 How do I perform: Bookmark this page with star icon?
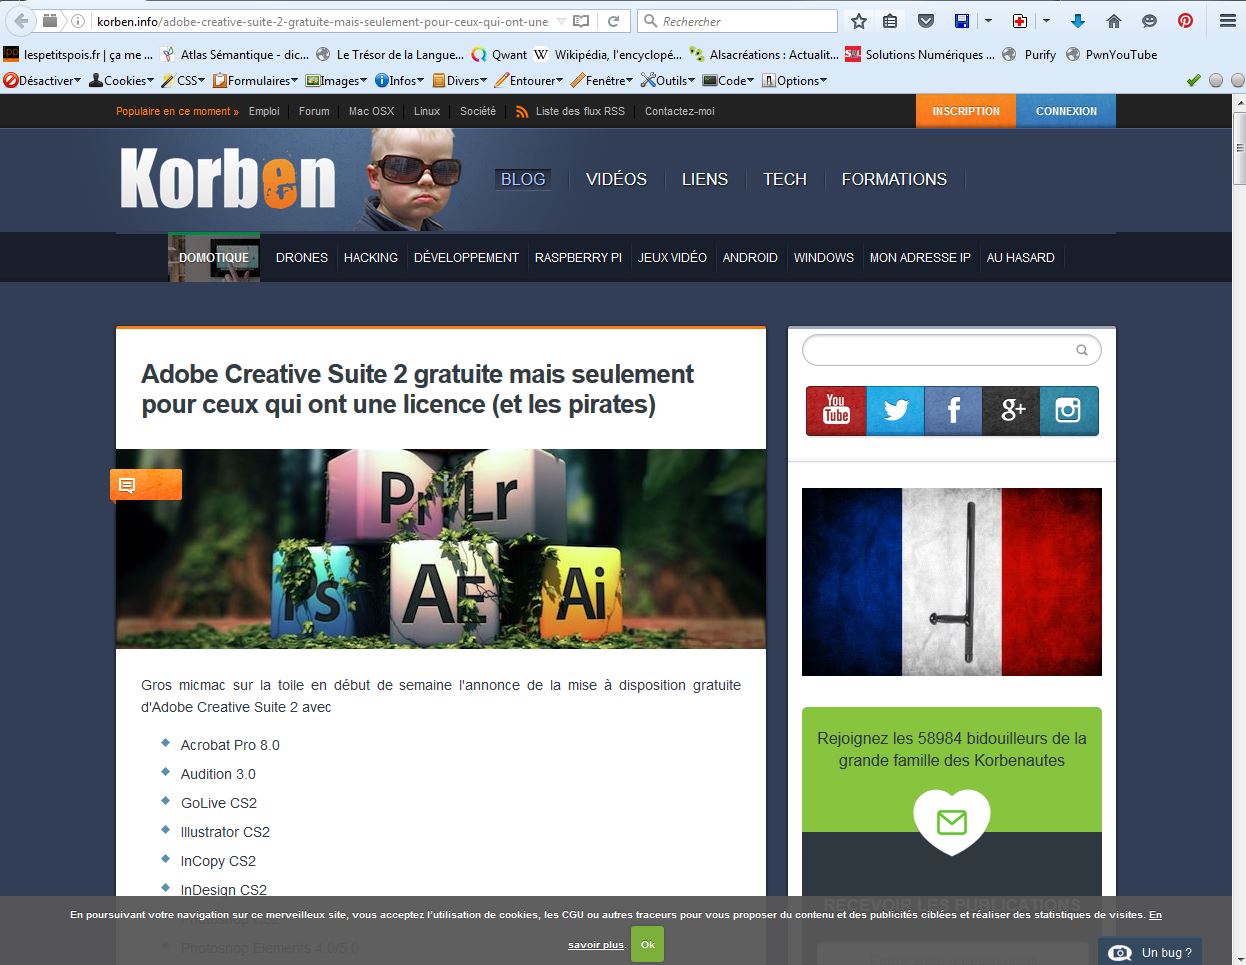point(859,21)
